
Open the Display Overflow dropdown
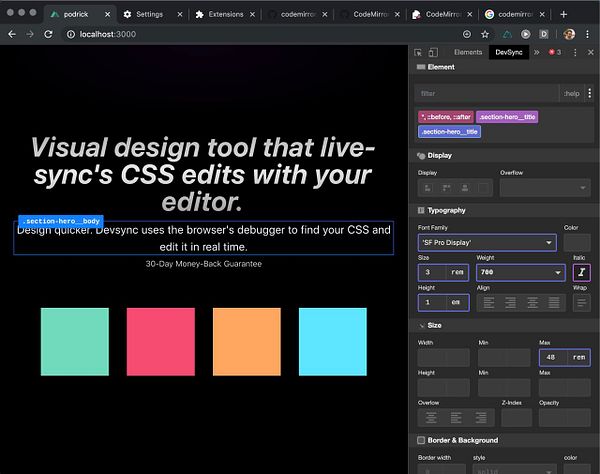pos(545,188)
